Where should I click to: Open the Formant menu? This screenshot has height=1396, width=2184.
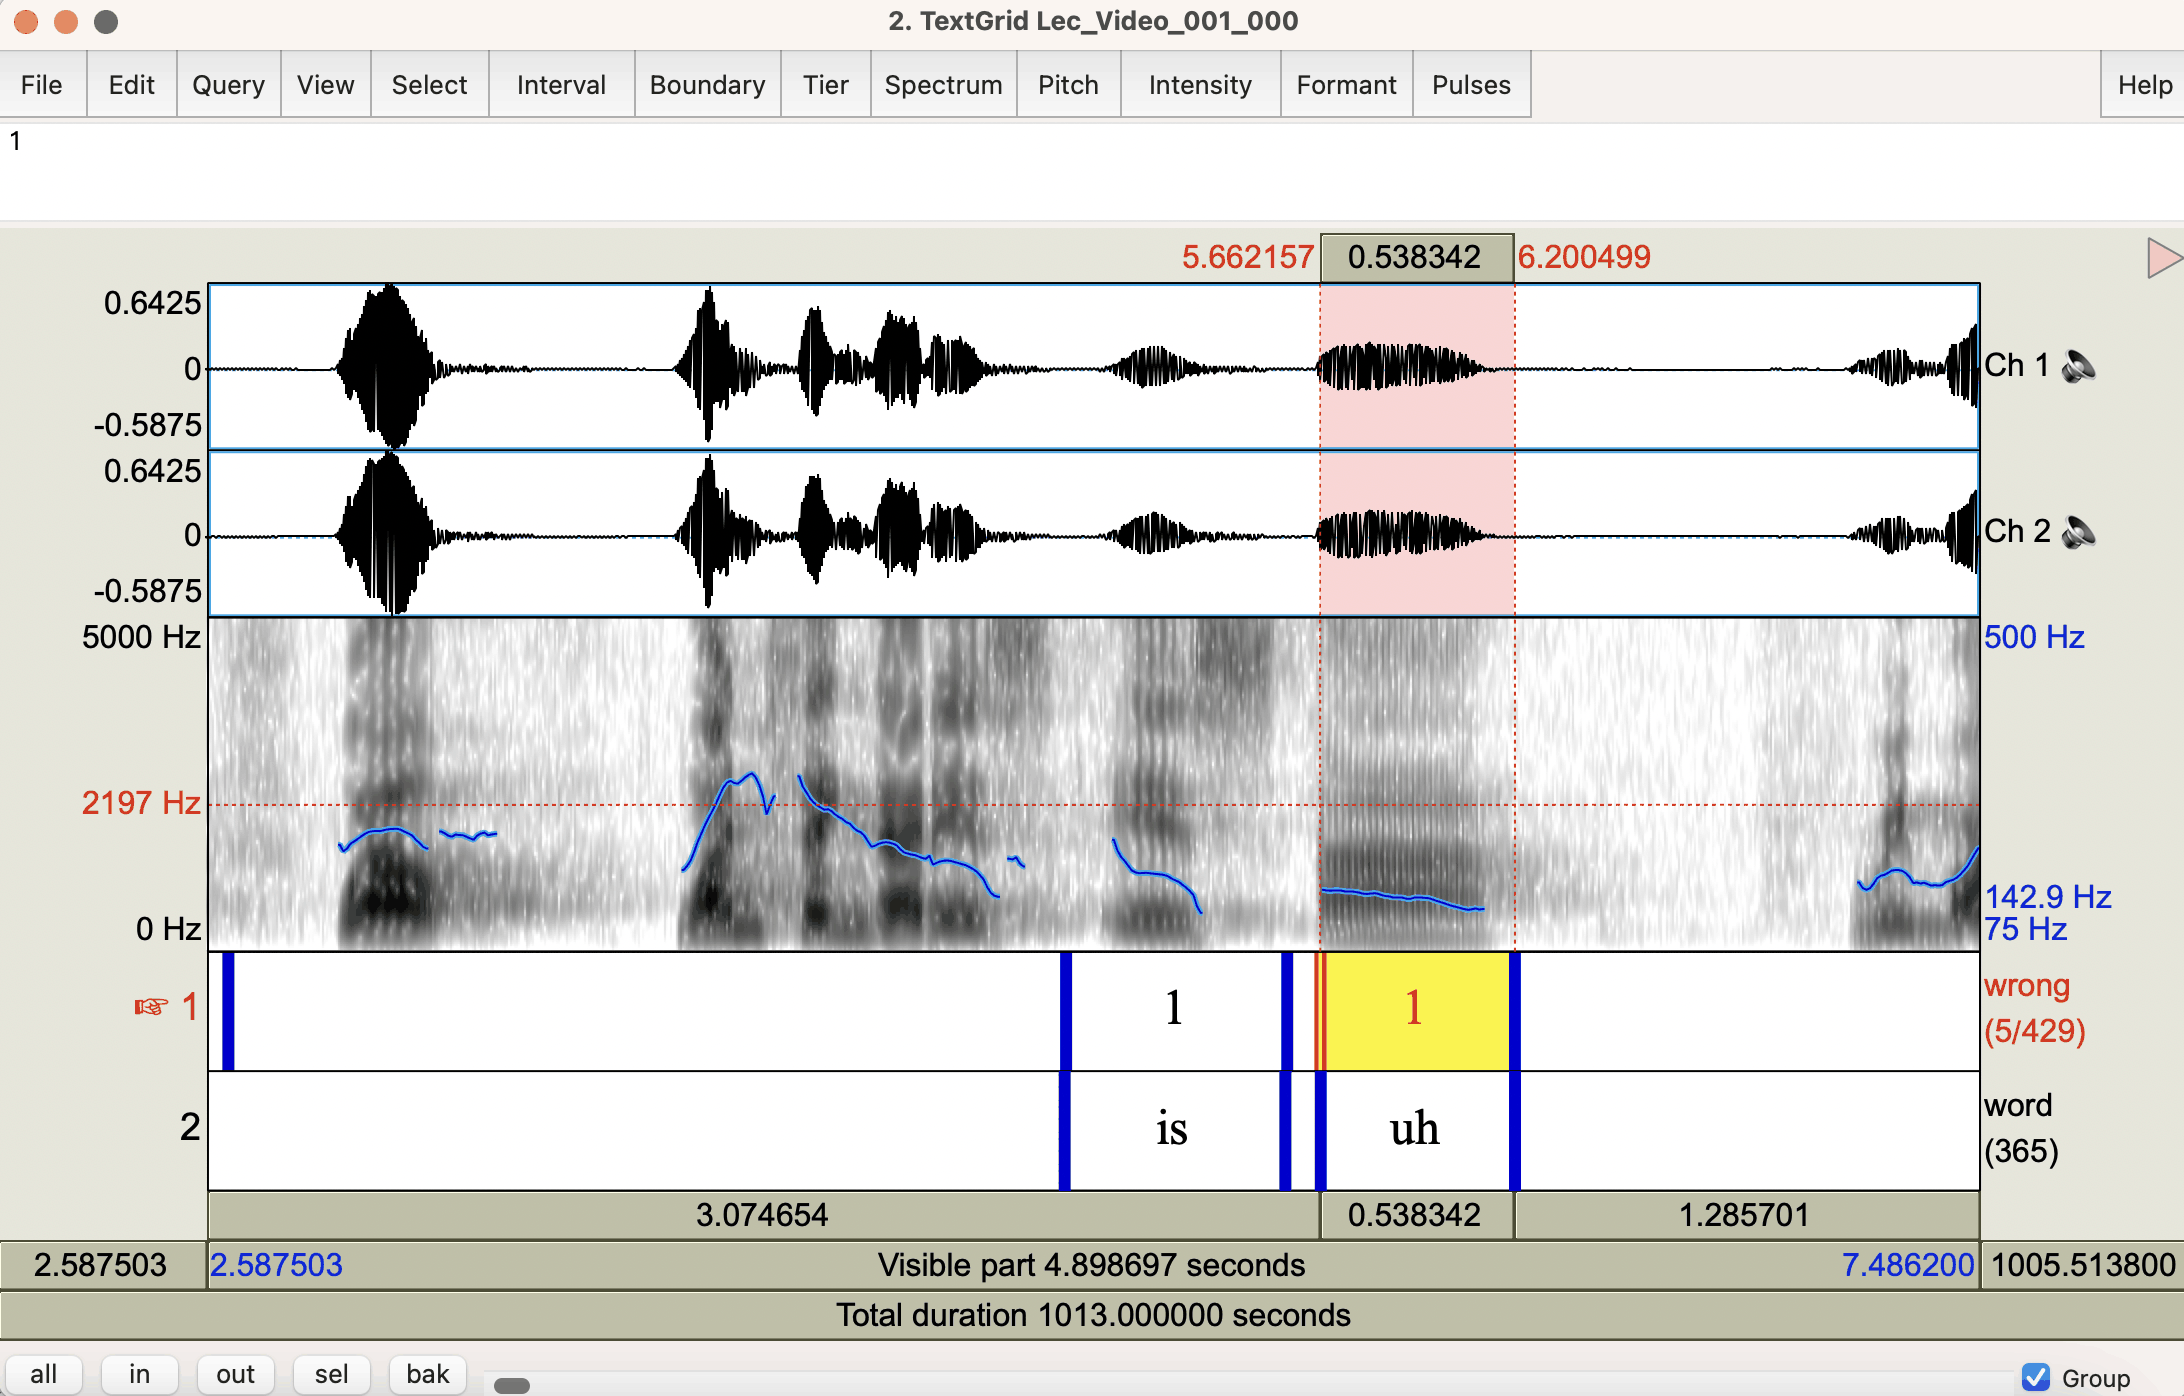click(1346, 85)
